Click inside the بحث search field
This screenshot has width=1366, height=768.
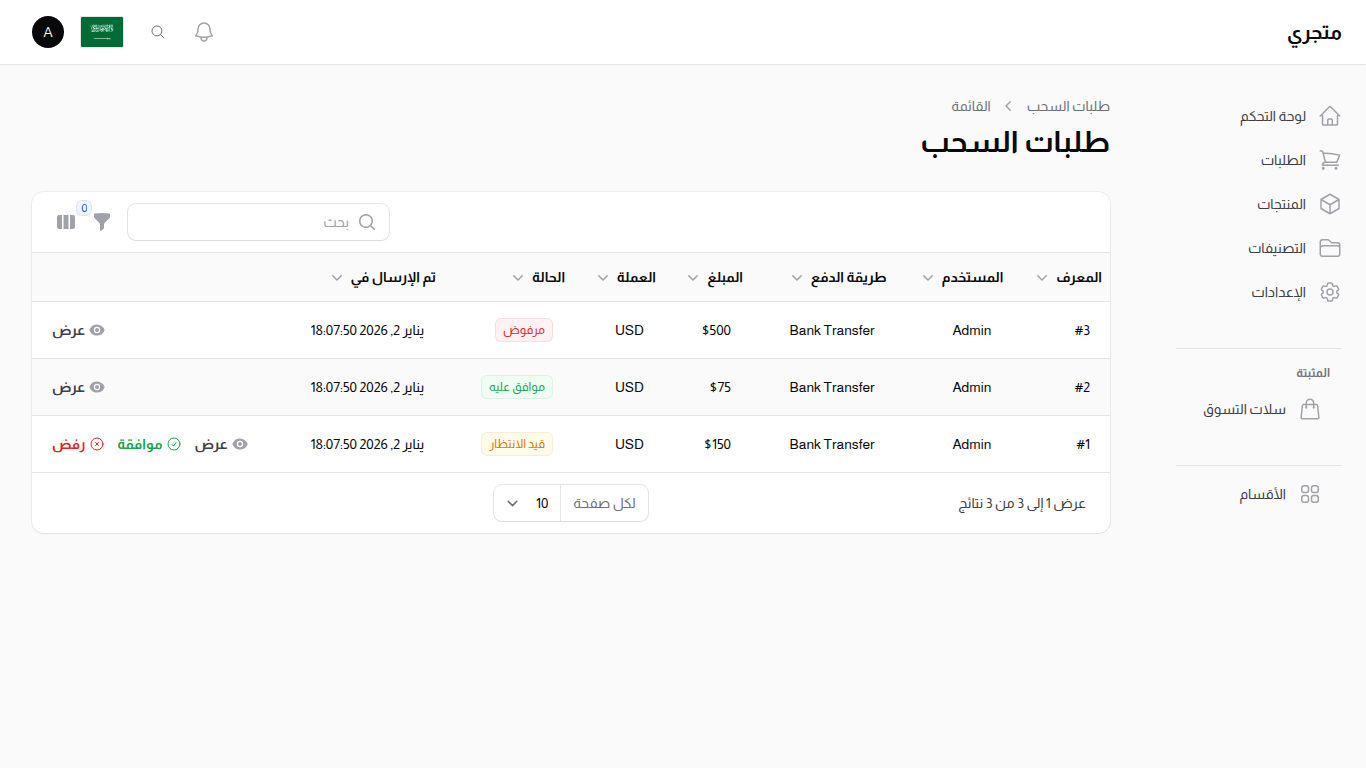pyautogui.click(x=258, y=221)
